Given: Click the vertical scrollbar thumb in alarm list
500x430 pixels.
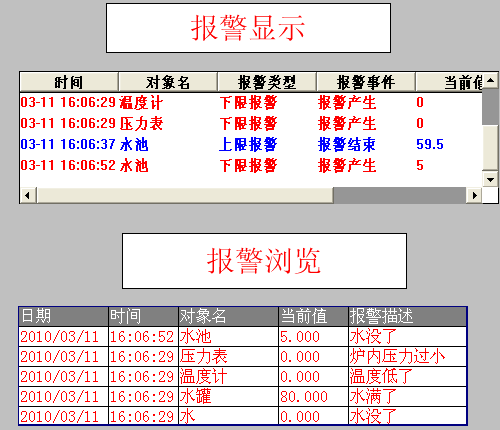Looking at the screenshot, I should pos(490,147).
